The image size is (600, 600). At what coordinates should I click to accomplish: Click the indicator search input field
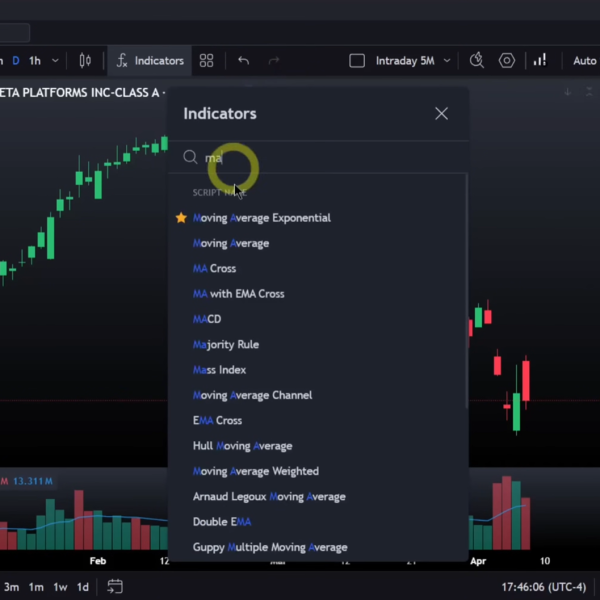(x=320, y=157)
